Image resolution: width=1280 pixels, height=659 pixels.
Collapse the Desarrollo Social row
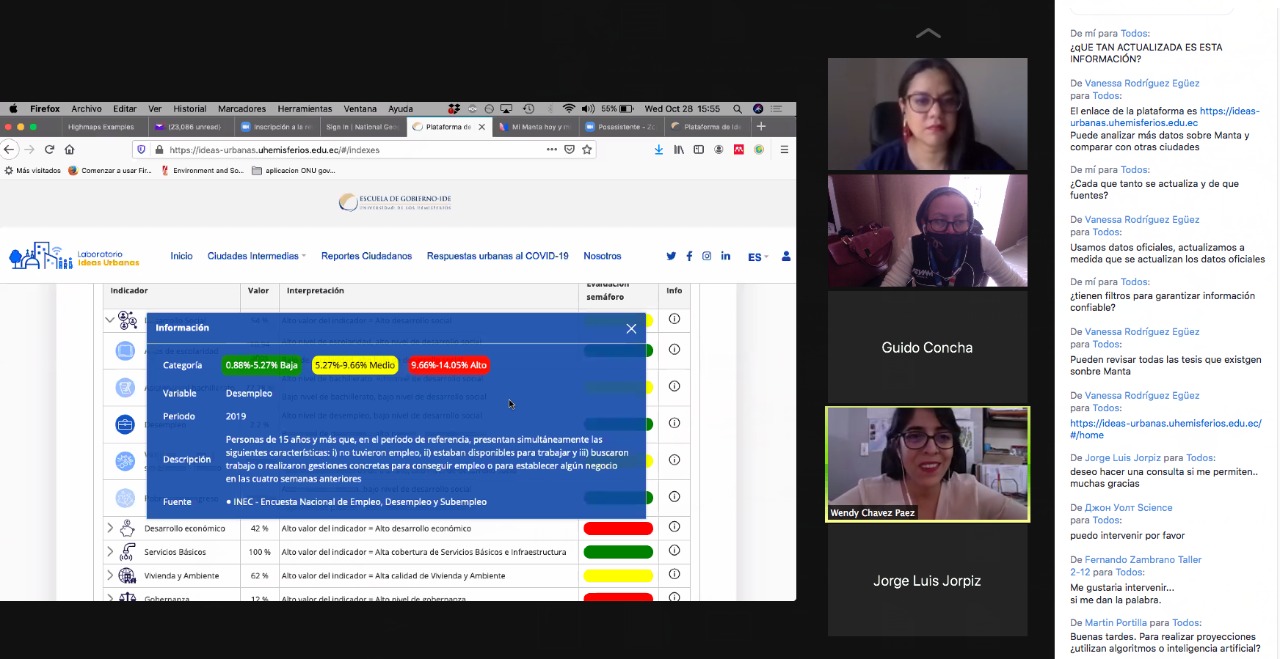110,320
